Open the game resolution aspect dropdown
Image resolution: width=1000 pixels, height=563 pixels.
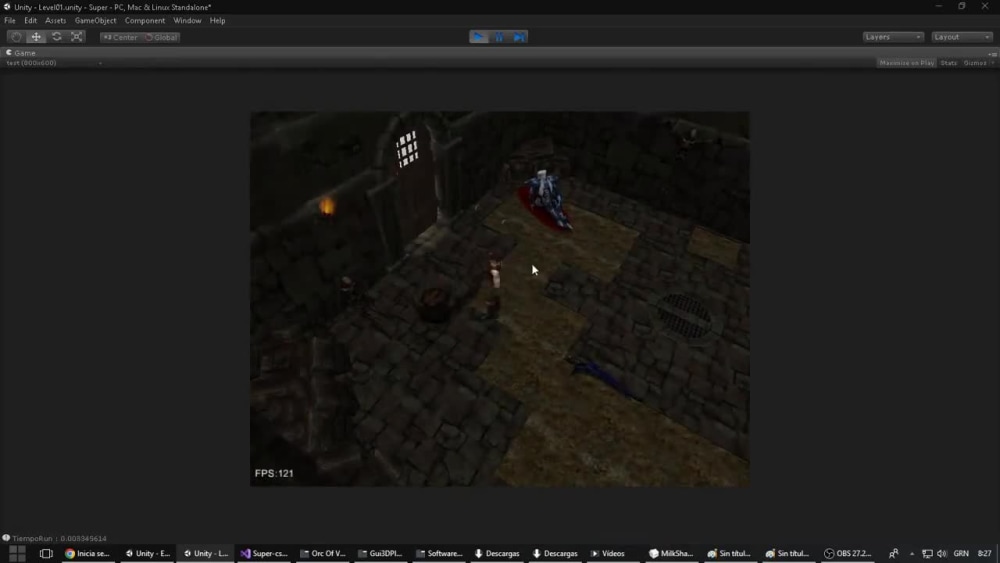click(x=54, y=63)
